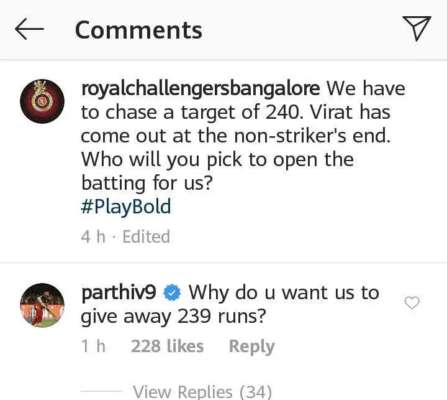Viewport: 447px width, 400px height.
Task: Open the parthiv9 username link
Action: pyautogui.click(x=119, y=293)
